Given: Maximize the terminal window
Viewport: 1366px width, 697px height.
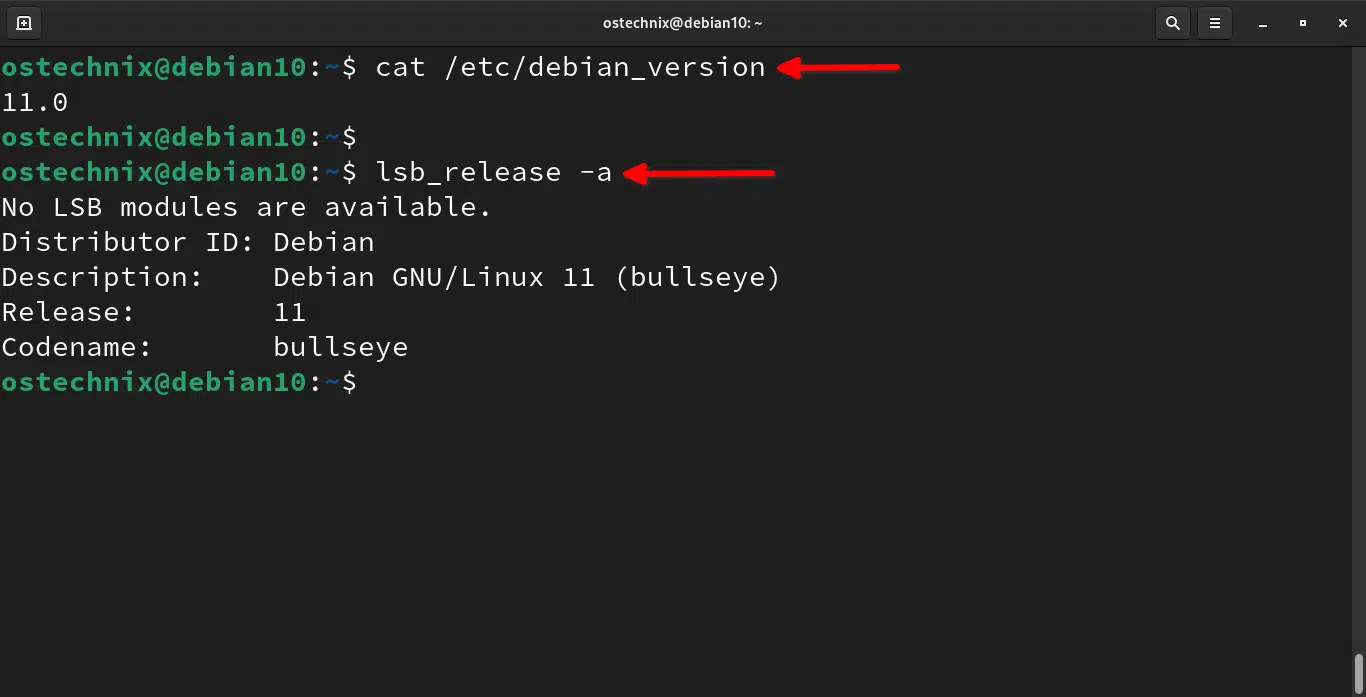Looking at the screenshot, I should point(1302,22).
